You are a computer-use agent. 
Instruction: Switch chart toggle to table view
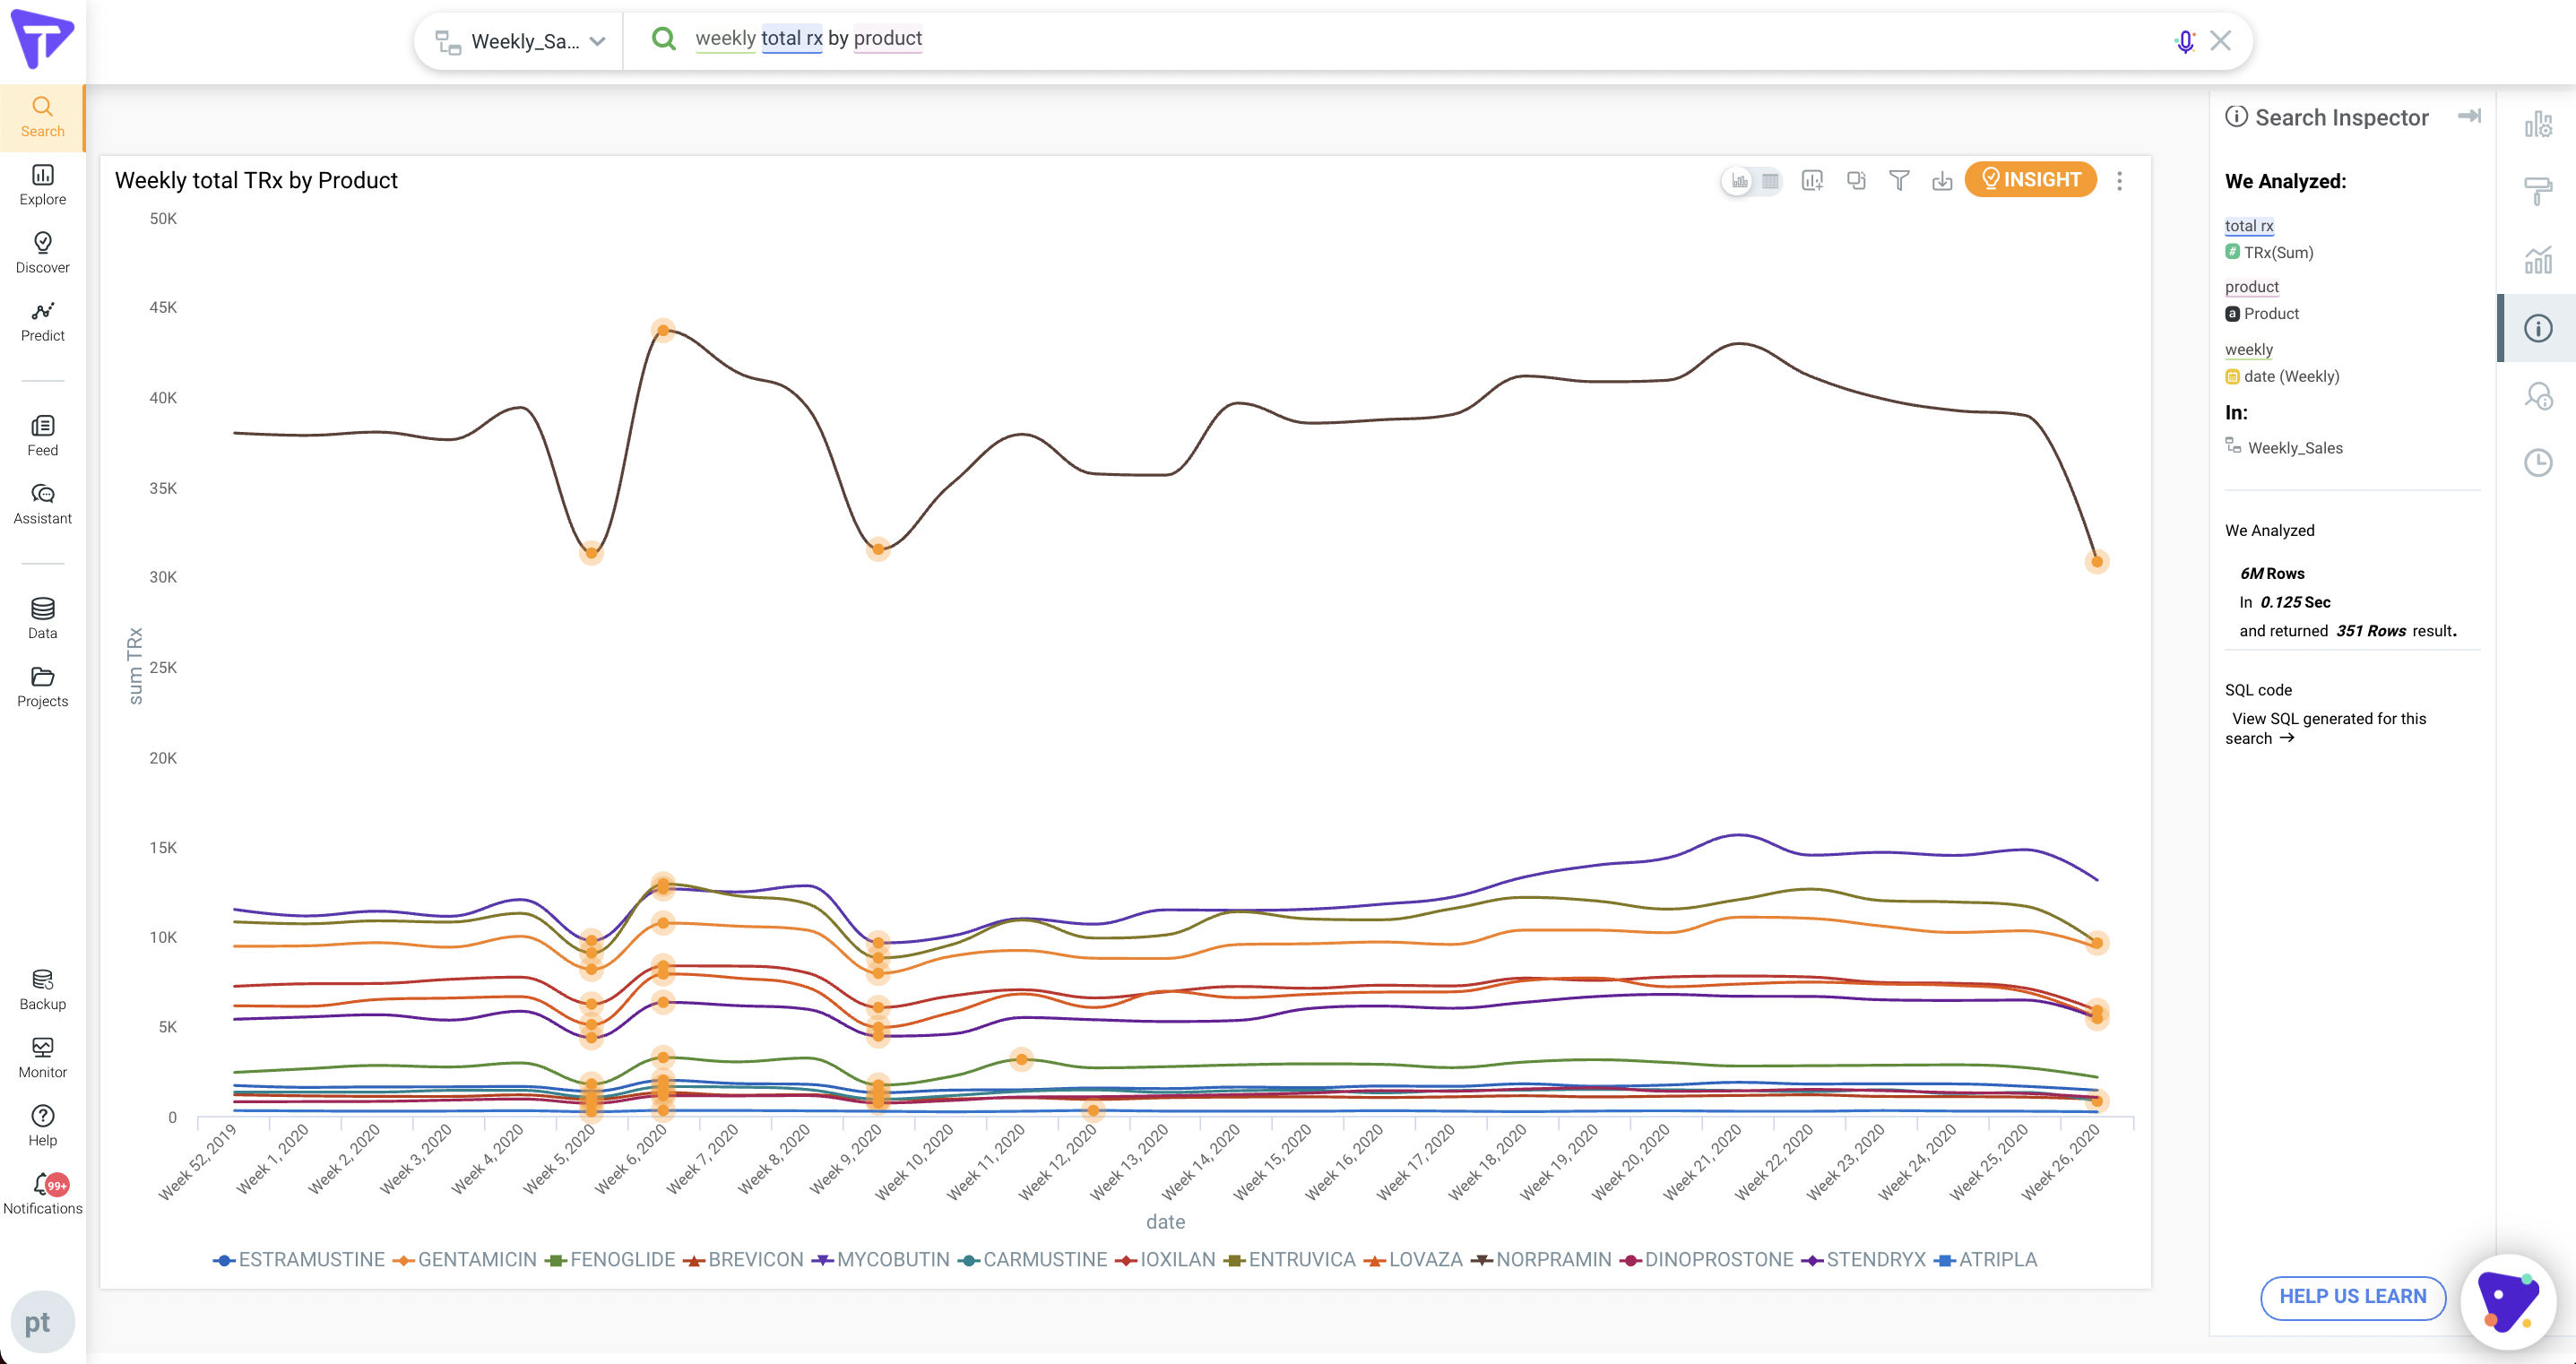(x=1770, y=181)
